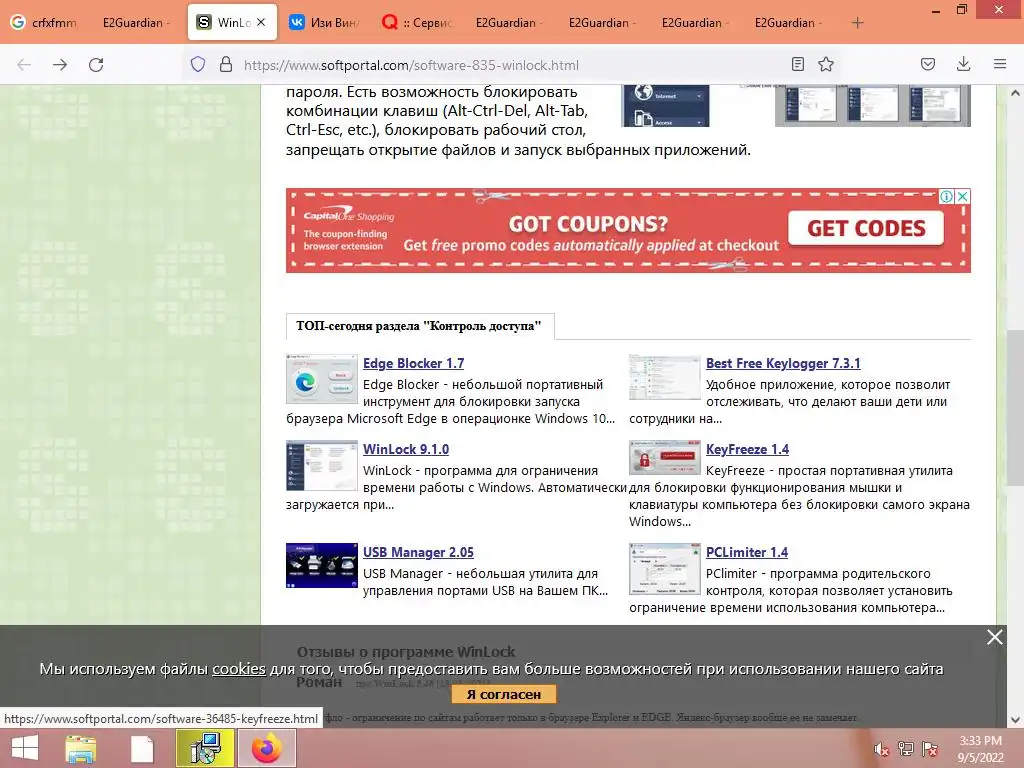
Task: Click the address bar URL
Action: 411,65
